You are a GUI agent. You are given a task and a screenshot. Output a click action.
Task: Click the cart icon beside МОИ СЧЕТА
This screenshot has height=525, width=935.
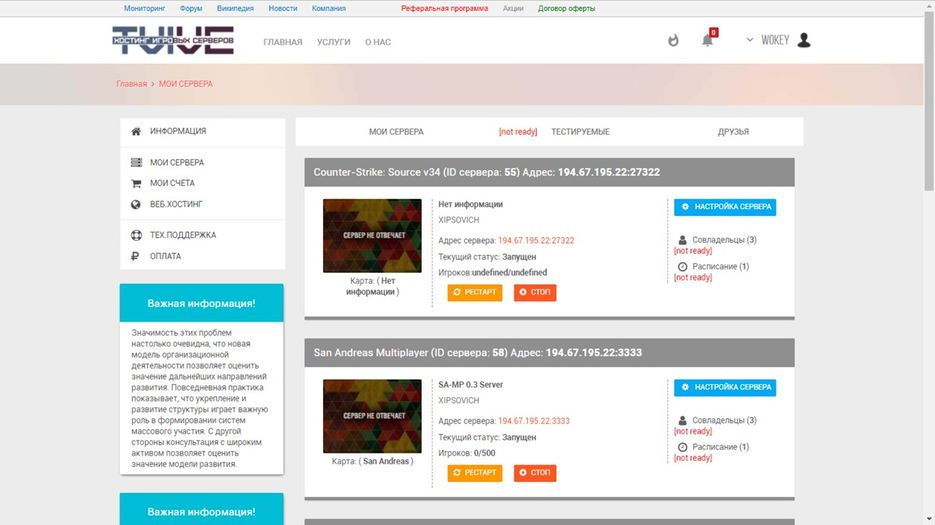tap(136, 183)
